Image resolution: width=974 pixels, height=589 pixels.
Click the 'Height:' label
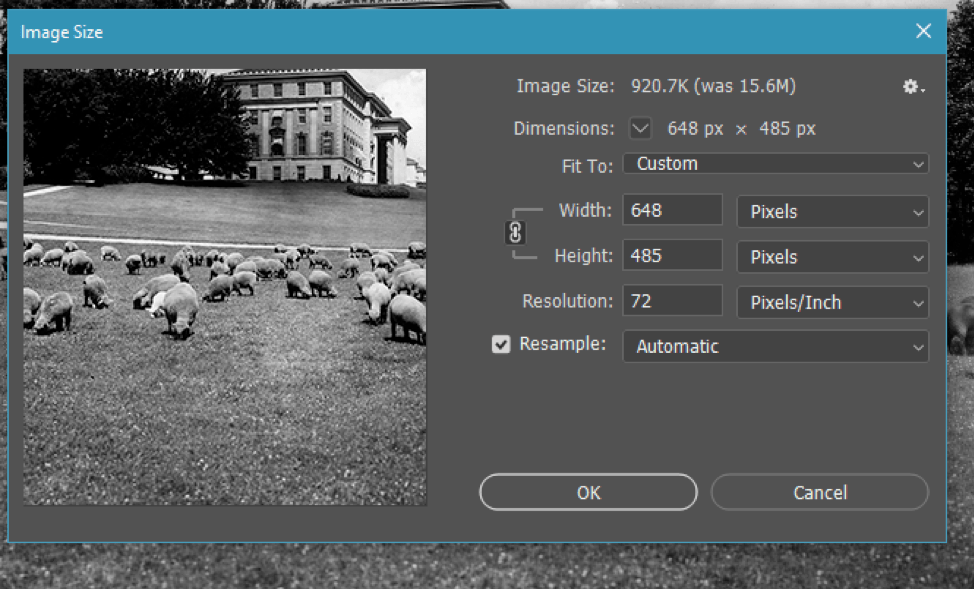[583, 256]
